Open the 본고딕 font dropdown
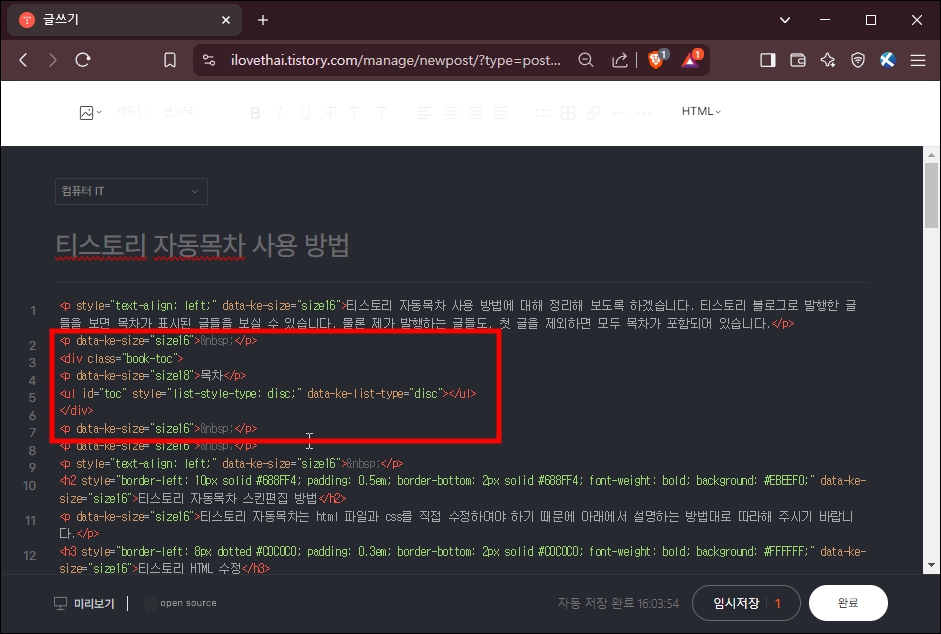This screenshot has height=634, width=941. coord(182,111)
